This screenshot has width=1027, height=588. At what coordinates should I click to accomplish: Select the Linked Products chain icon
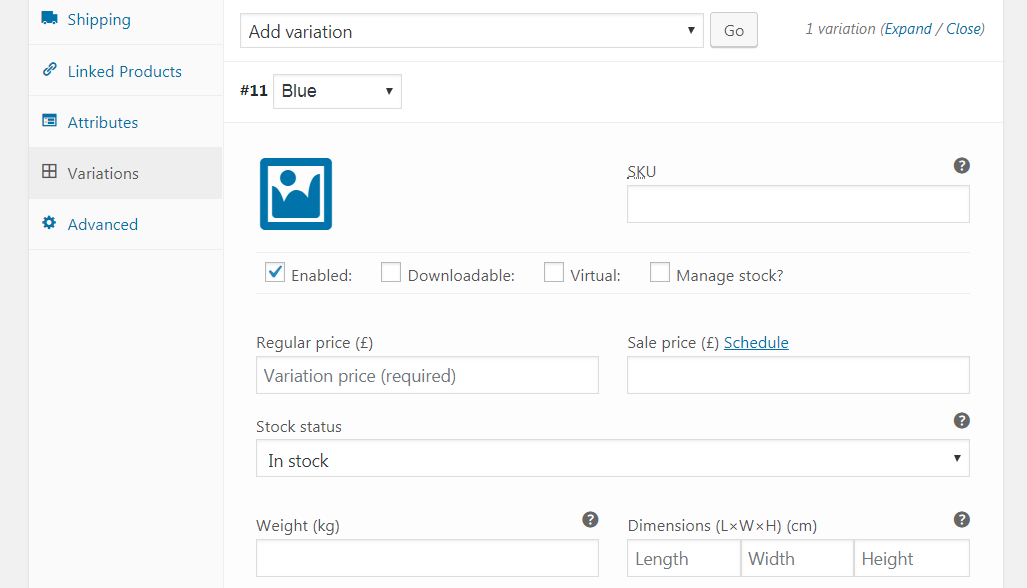pyautogui.click(x=49, y=70)
